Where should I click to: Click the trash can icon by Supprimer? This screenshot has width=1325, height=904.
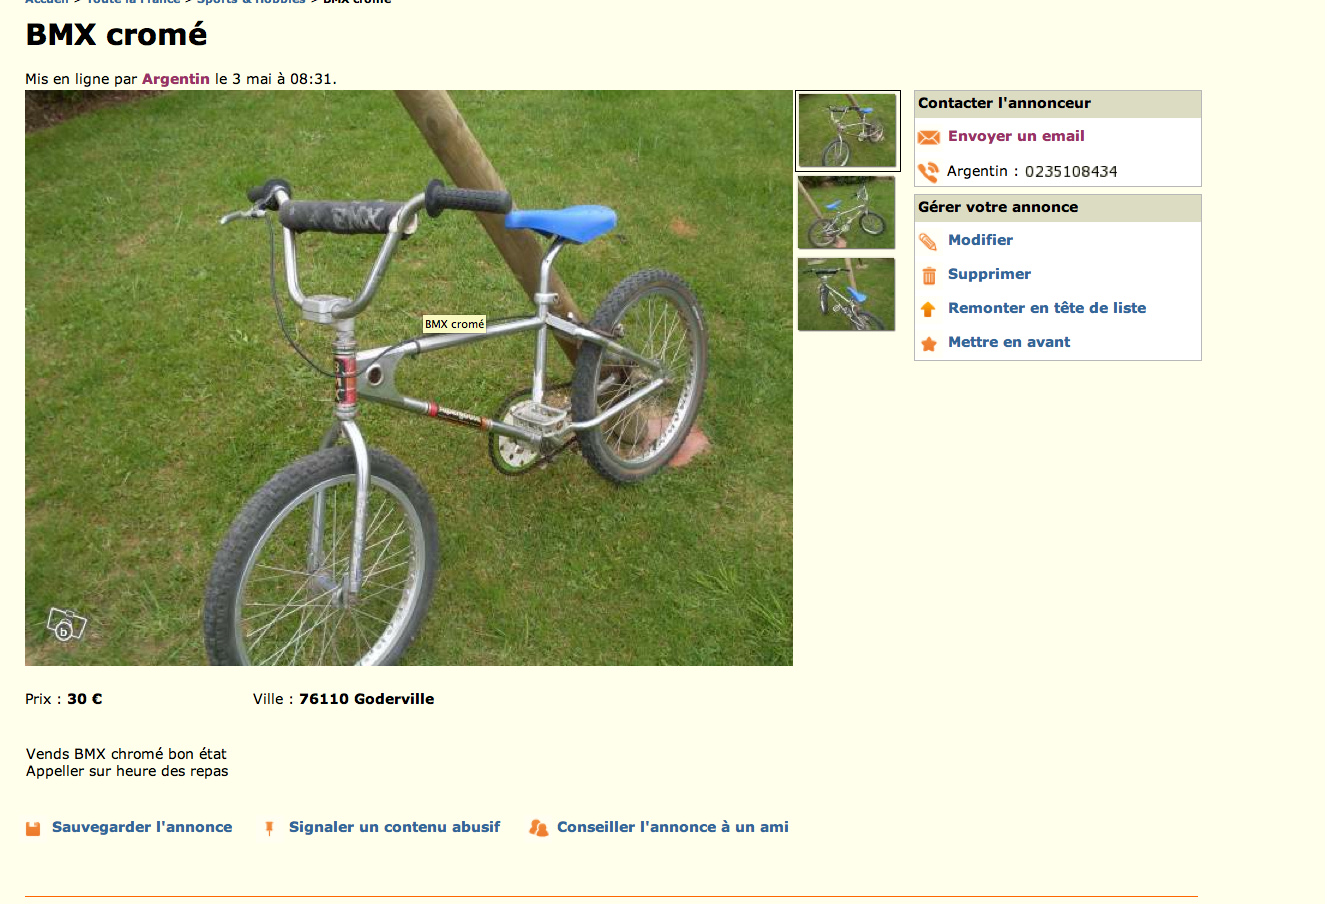[929, 275]
